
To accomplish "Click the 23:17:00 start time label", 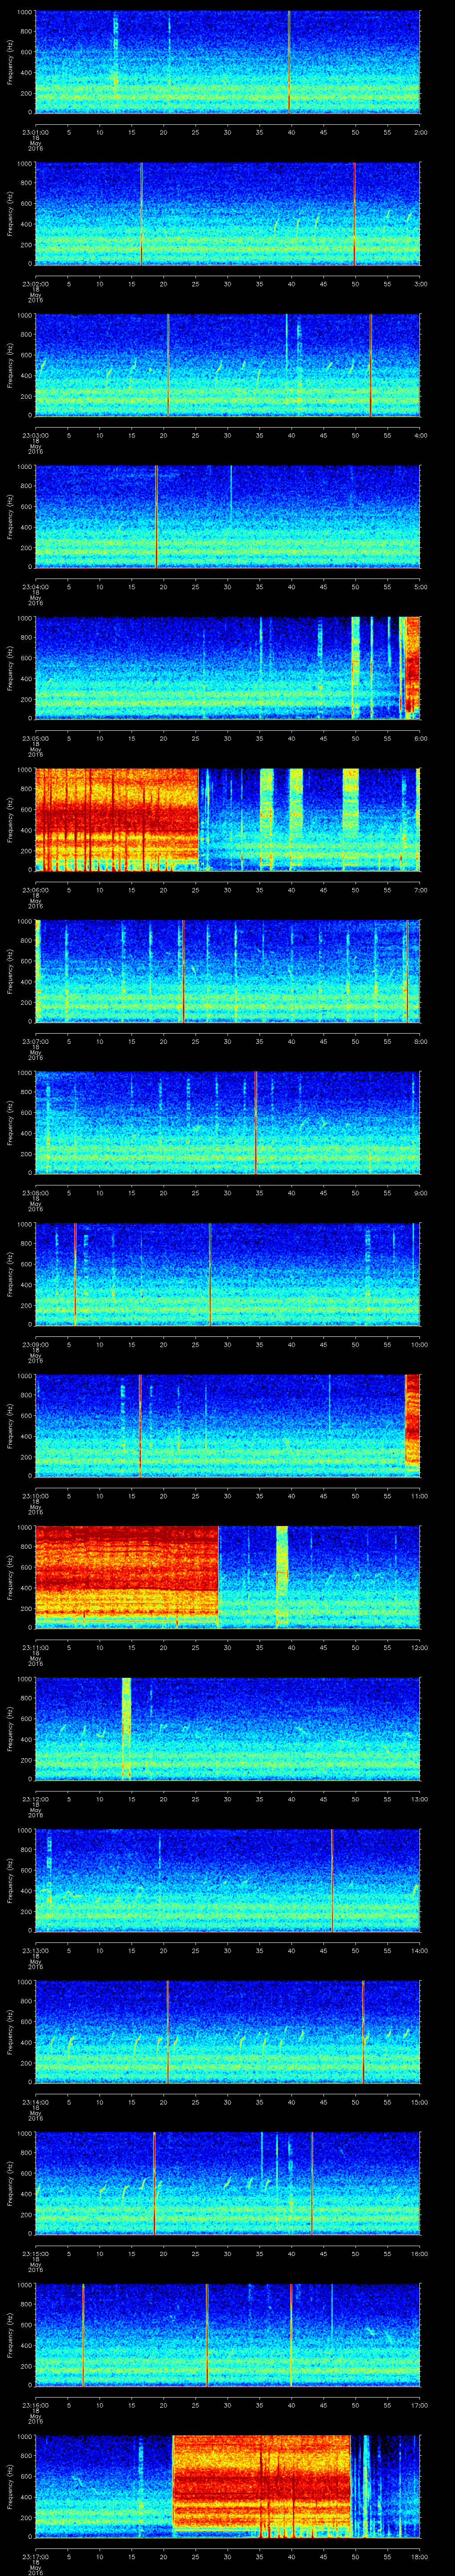I will pos(35,2557).
